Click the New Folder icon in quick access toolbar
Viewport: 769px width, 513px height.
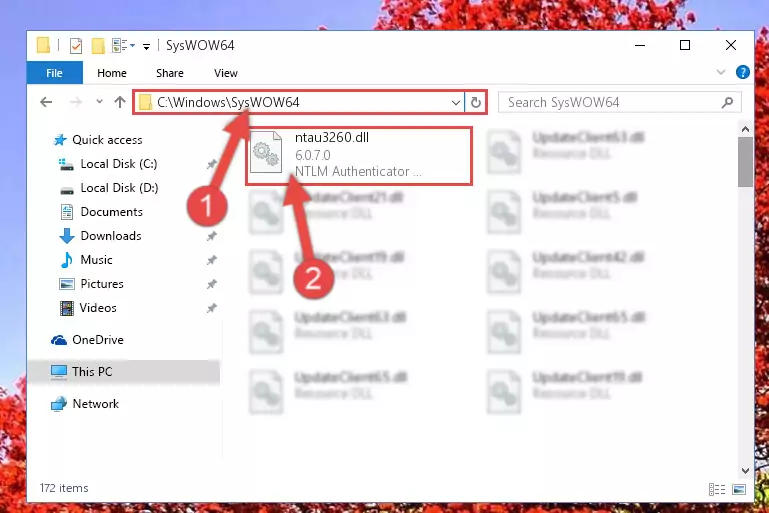click(98, 46)
